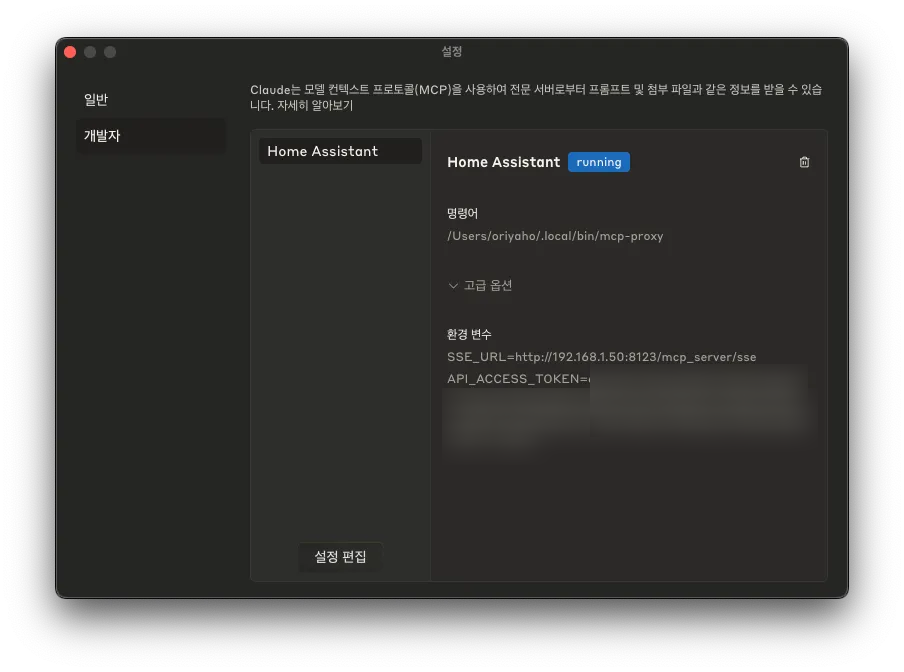The height and width of the screenshot is (672, 904).
Task: Click the 명령어 label
Action: coord(462,213)
